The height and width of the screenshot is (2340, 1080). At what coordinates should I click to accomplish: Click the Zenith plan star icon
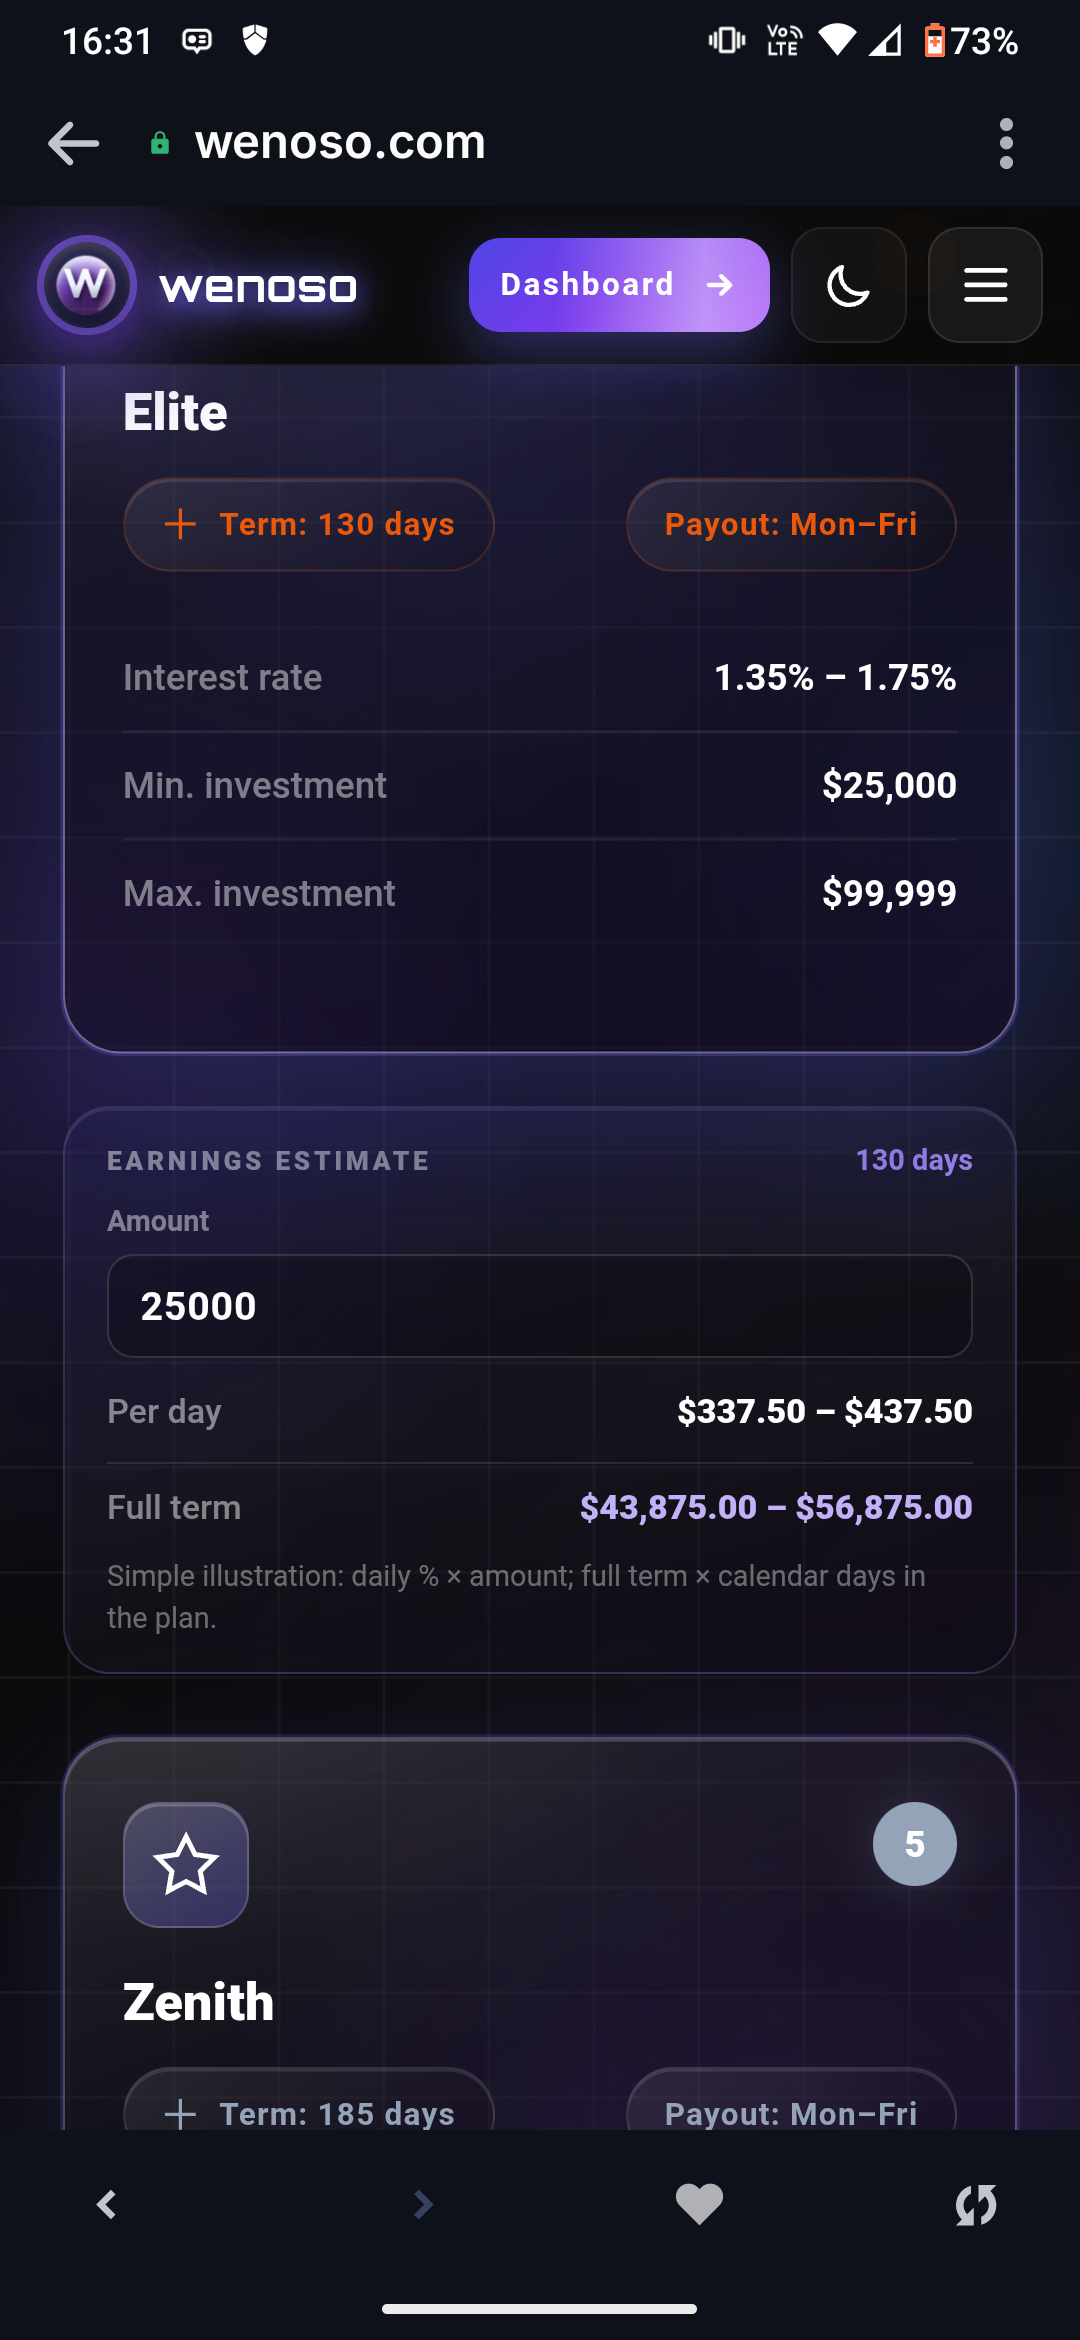186,1865
